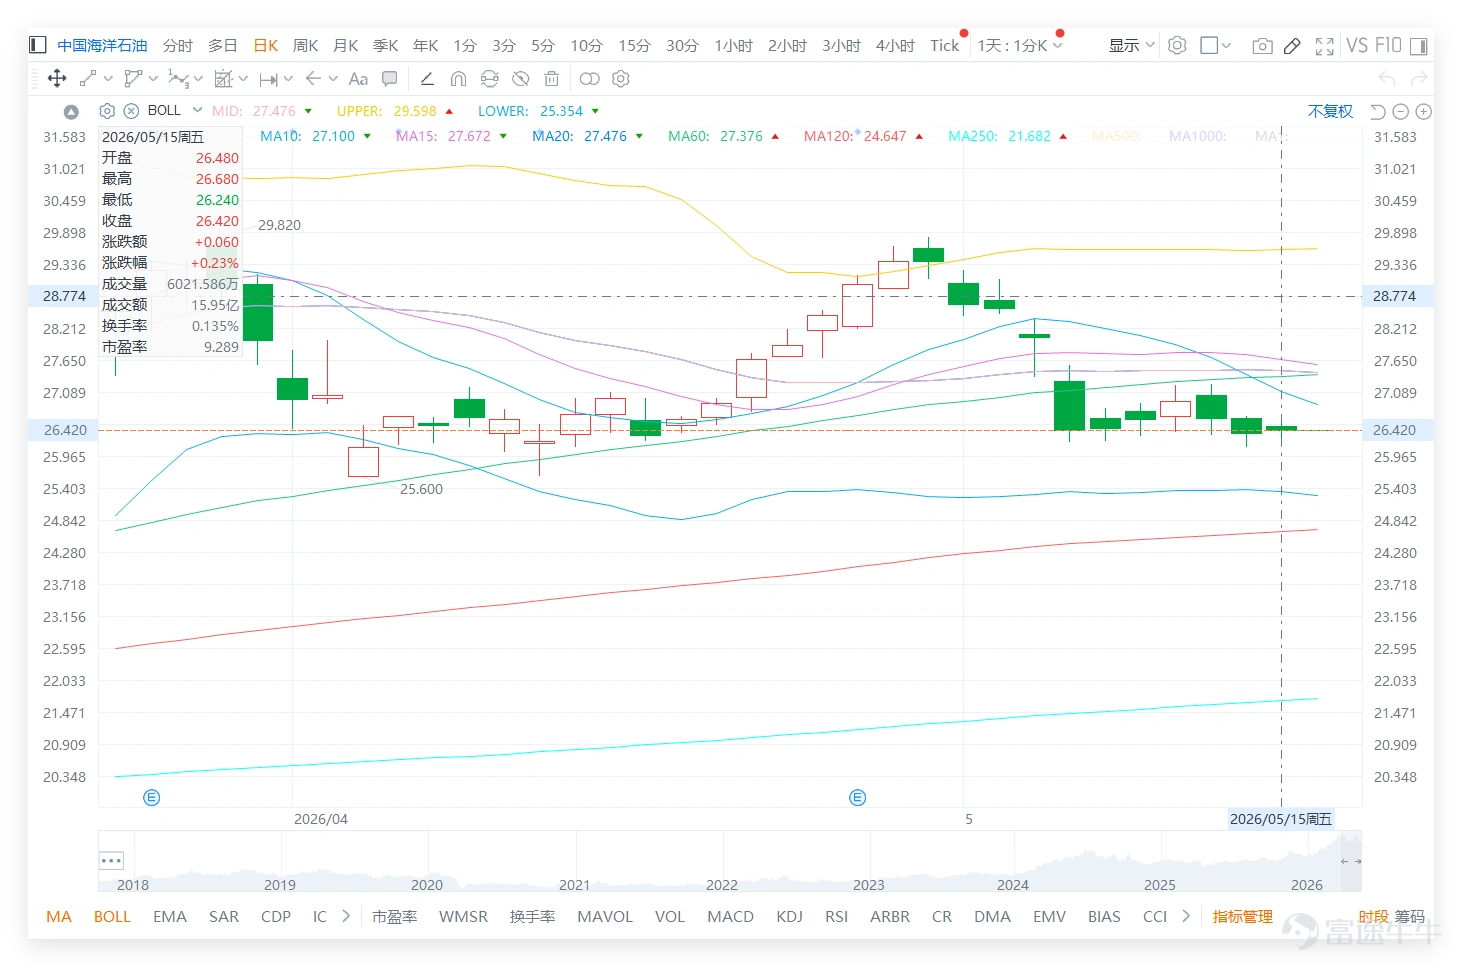Open VS compare button
Screen dimensions: 1462x968
pyautogui.click(x=1357, y=45)
